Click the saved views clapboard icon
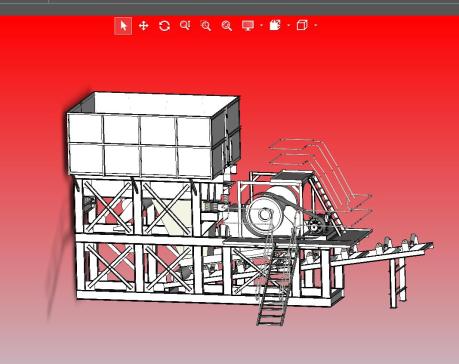 pos(275,26)
